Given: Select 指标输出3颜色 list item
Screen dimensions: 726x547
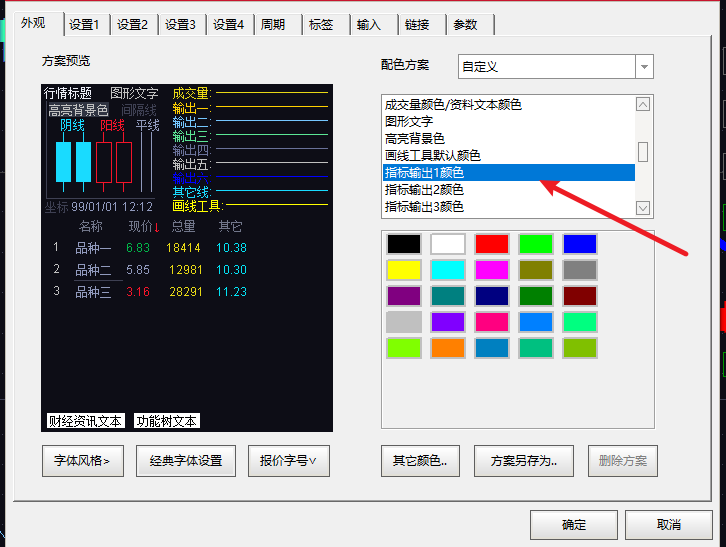Looking at the screenshot, I should point(508,207).
